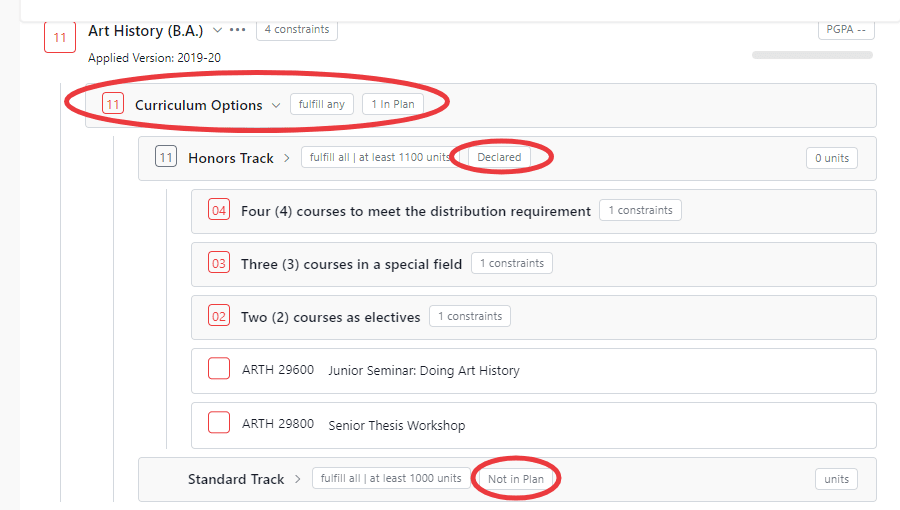Viewport: 900px width, 510px height.
Task: Click the Art History three-dots options icon
Action: pyautogui.click(x=237, y=30)
